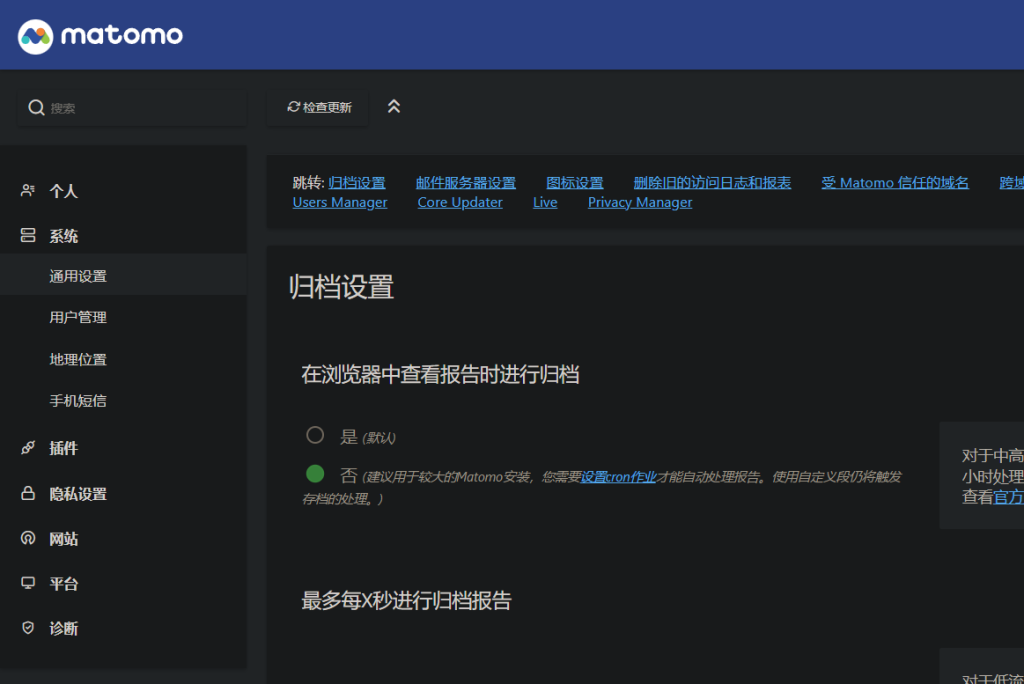1024x684 pixels.
Task: Click the 检查更新 button
Action: tap(317, 106)
